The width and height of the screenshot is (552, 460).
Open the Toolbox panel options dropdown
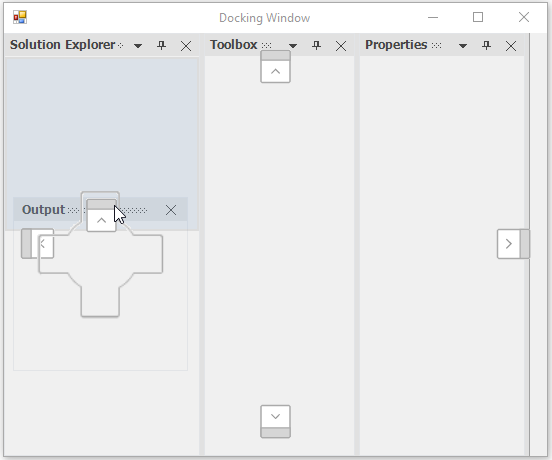293,46
